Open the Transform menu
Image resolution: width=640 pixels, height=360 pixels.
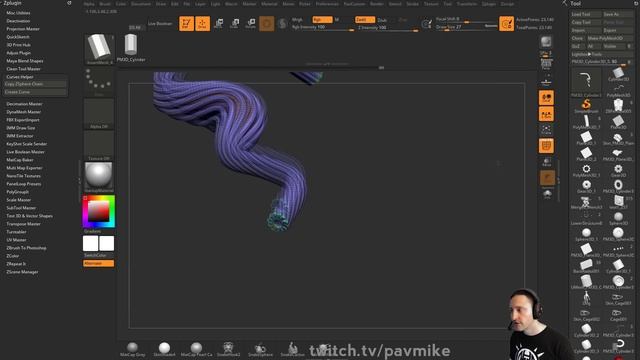pyautogui.click(x=467, y=4)
